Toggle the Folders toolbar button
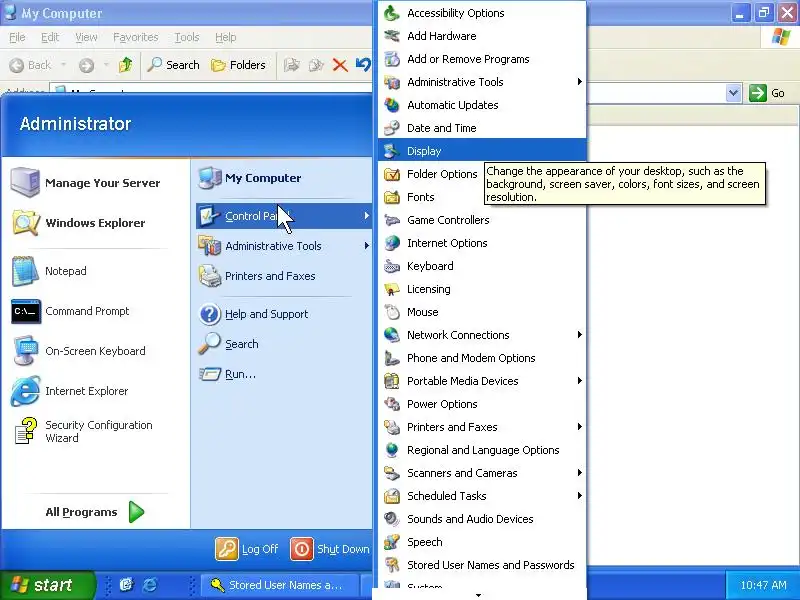800x600 pixels. click(x=238, y=65)
